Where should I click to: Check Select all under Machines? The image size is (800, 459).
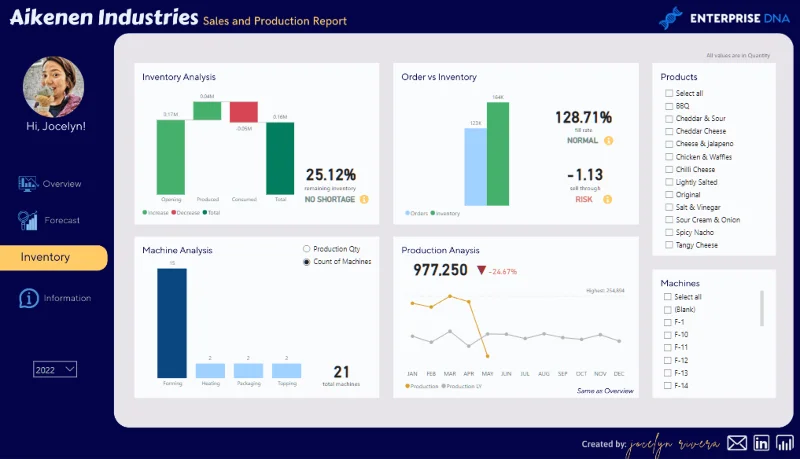click(667, 297)
